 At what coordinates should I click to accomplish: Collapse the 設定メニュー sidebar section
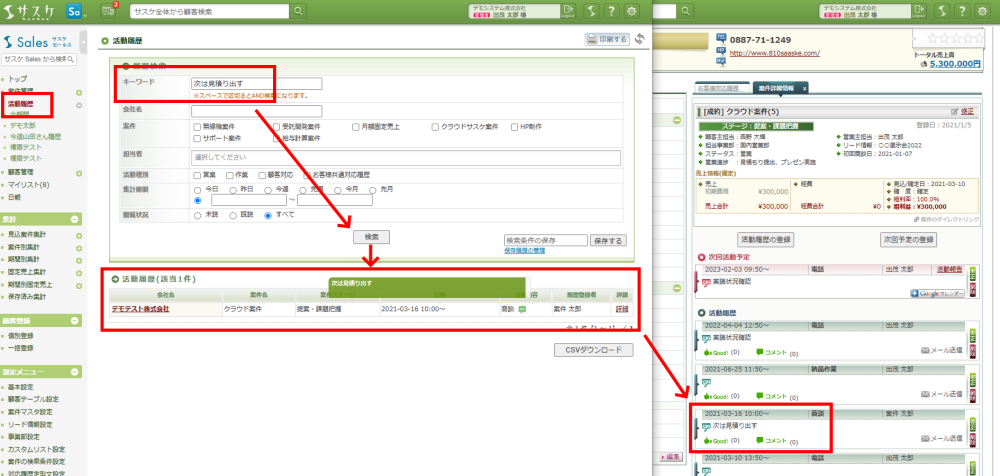coord(76,371)
